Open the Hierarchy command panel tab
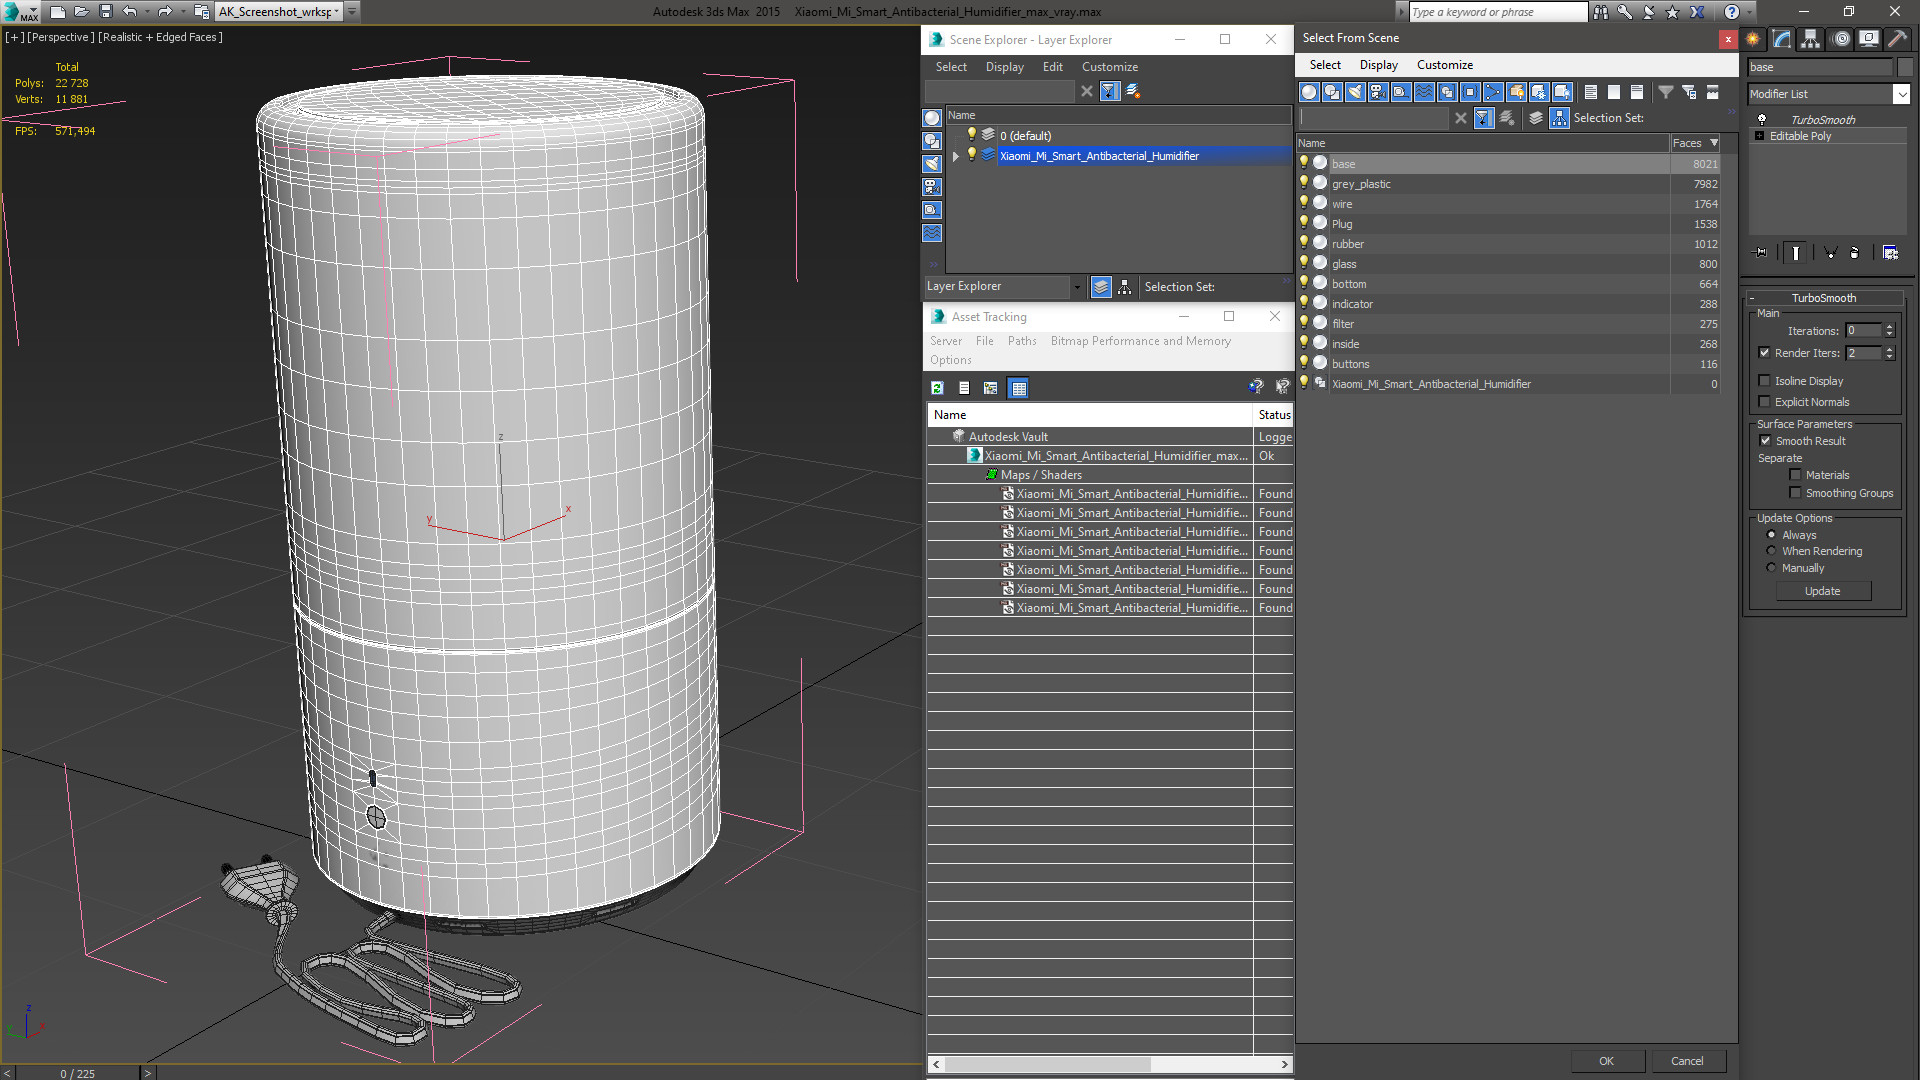The width and height of the screenshot is (1920, 1080). [x=1811, y=39]
